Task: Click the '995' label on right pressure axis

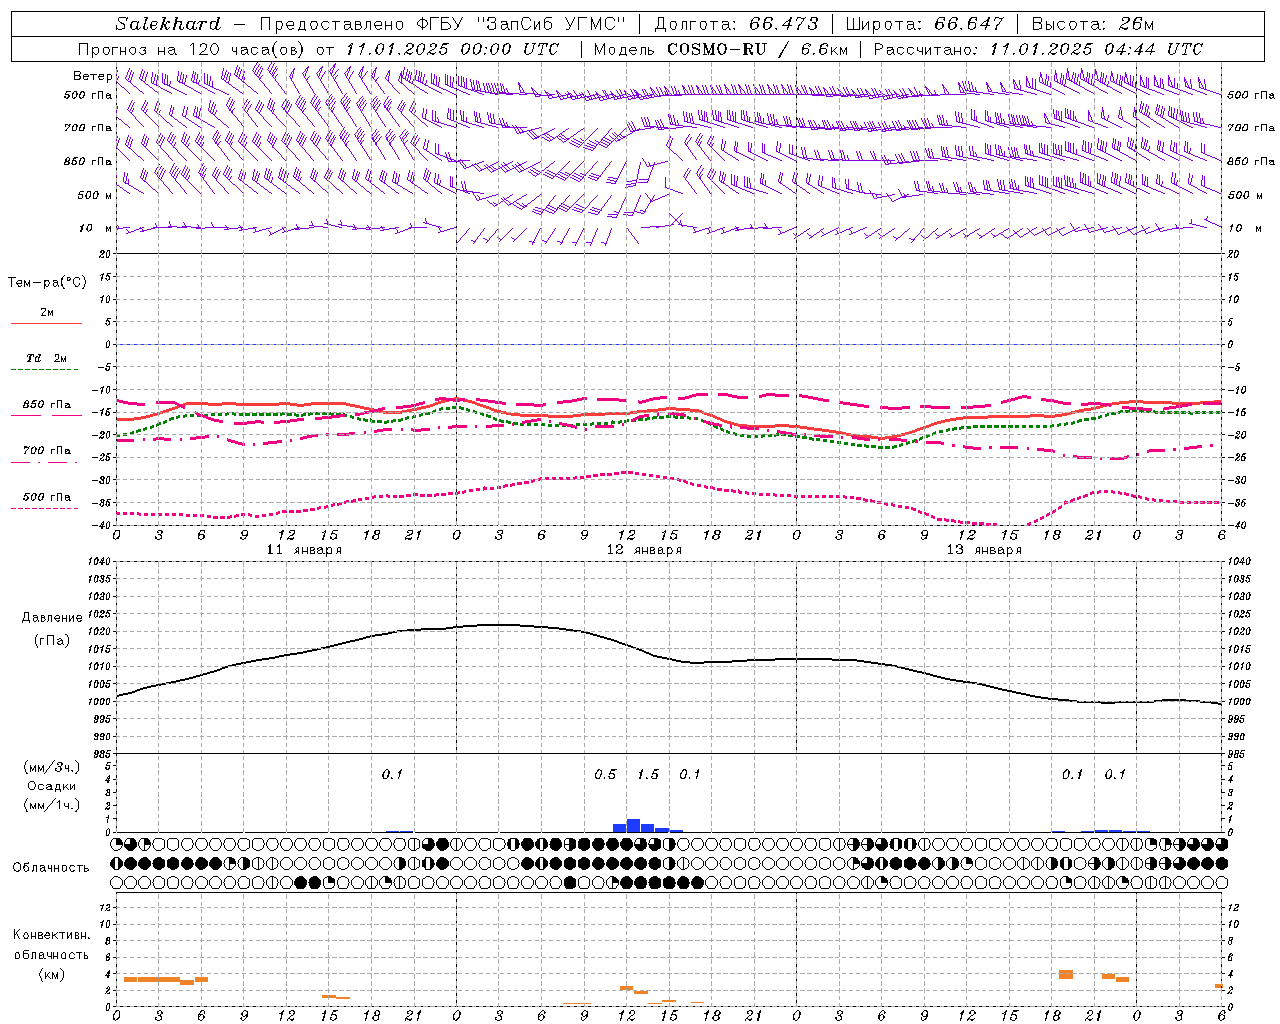Action: (1236, 719)
